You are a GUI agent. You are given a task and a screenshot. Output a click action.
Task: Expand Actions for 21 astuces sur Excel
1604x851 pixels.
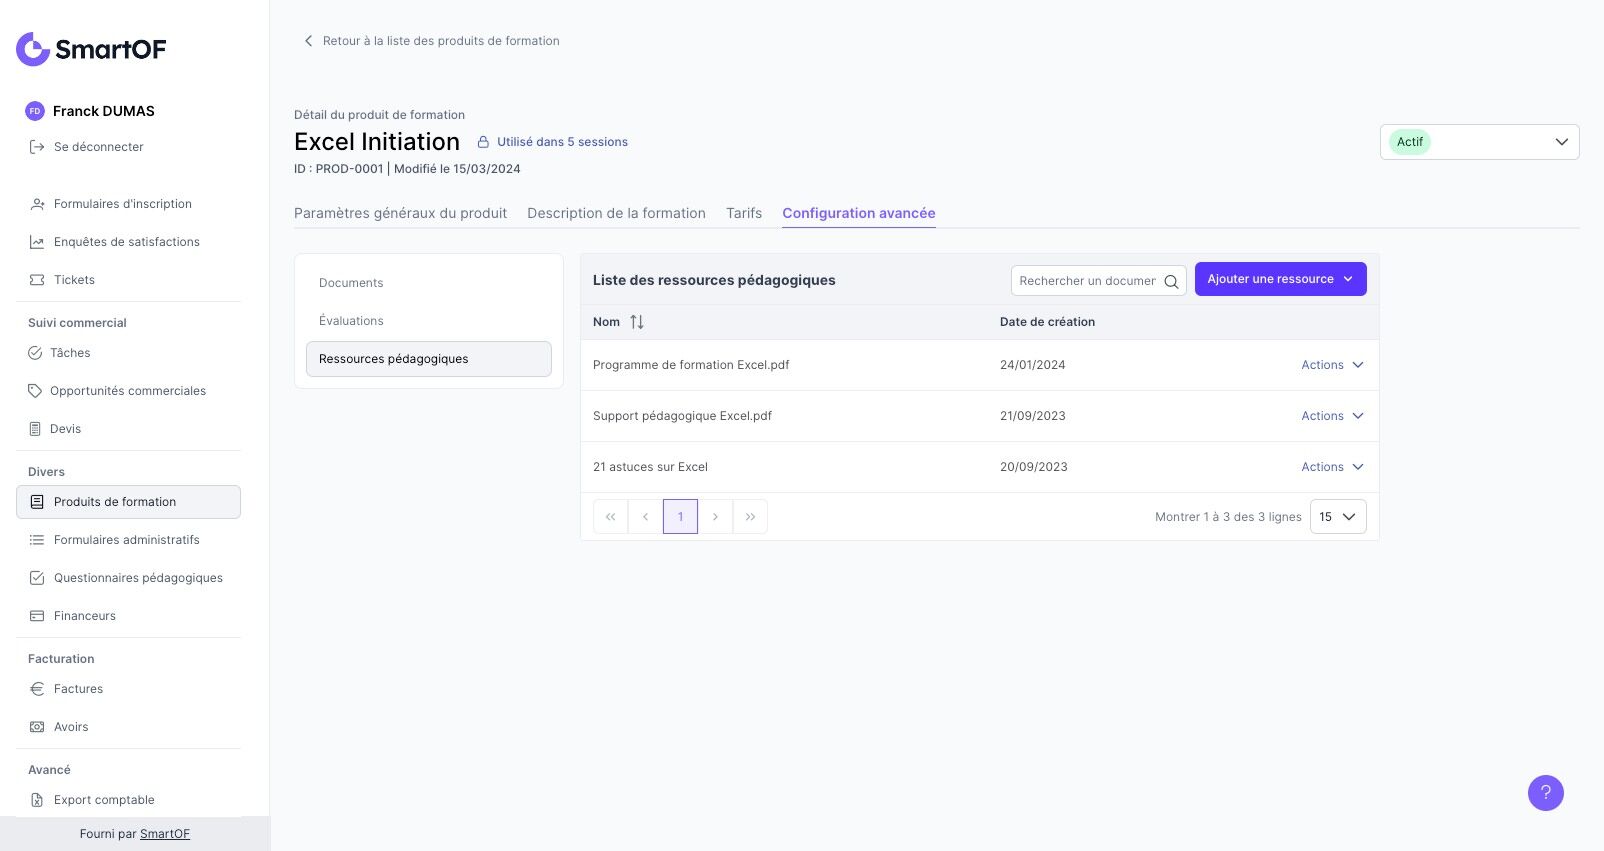(x=1332, y=467)
